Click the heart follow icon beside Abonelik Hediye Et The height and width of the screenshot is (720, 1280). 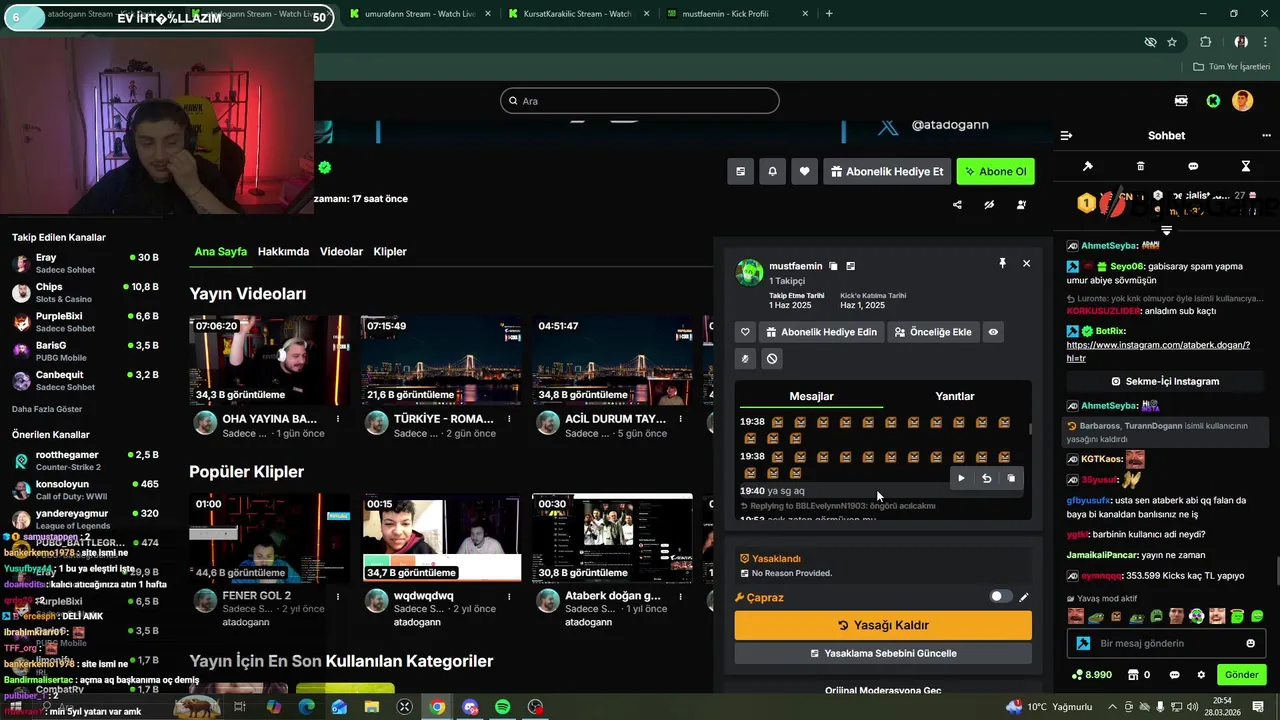pos(804,171)
